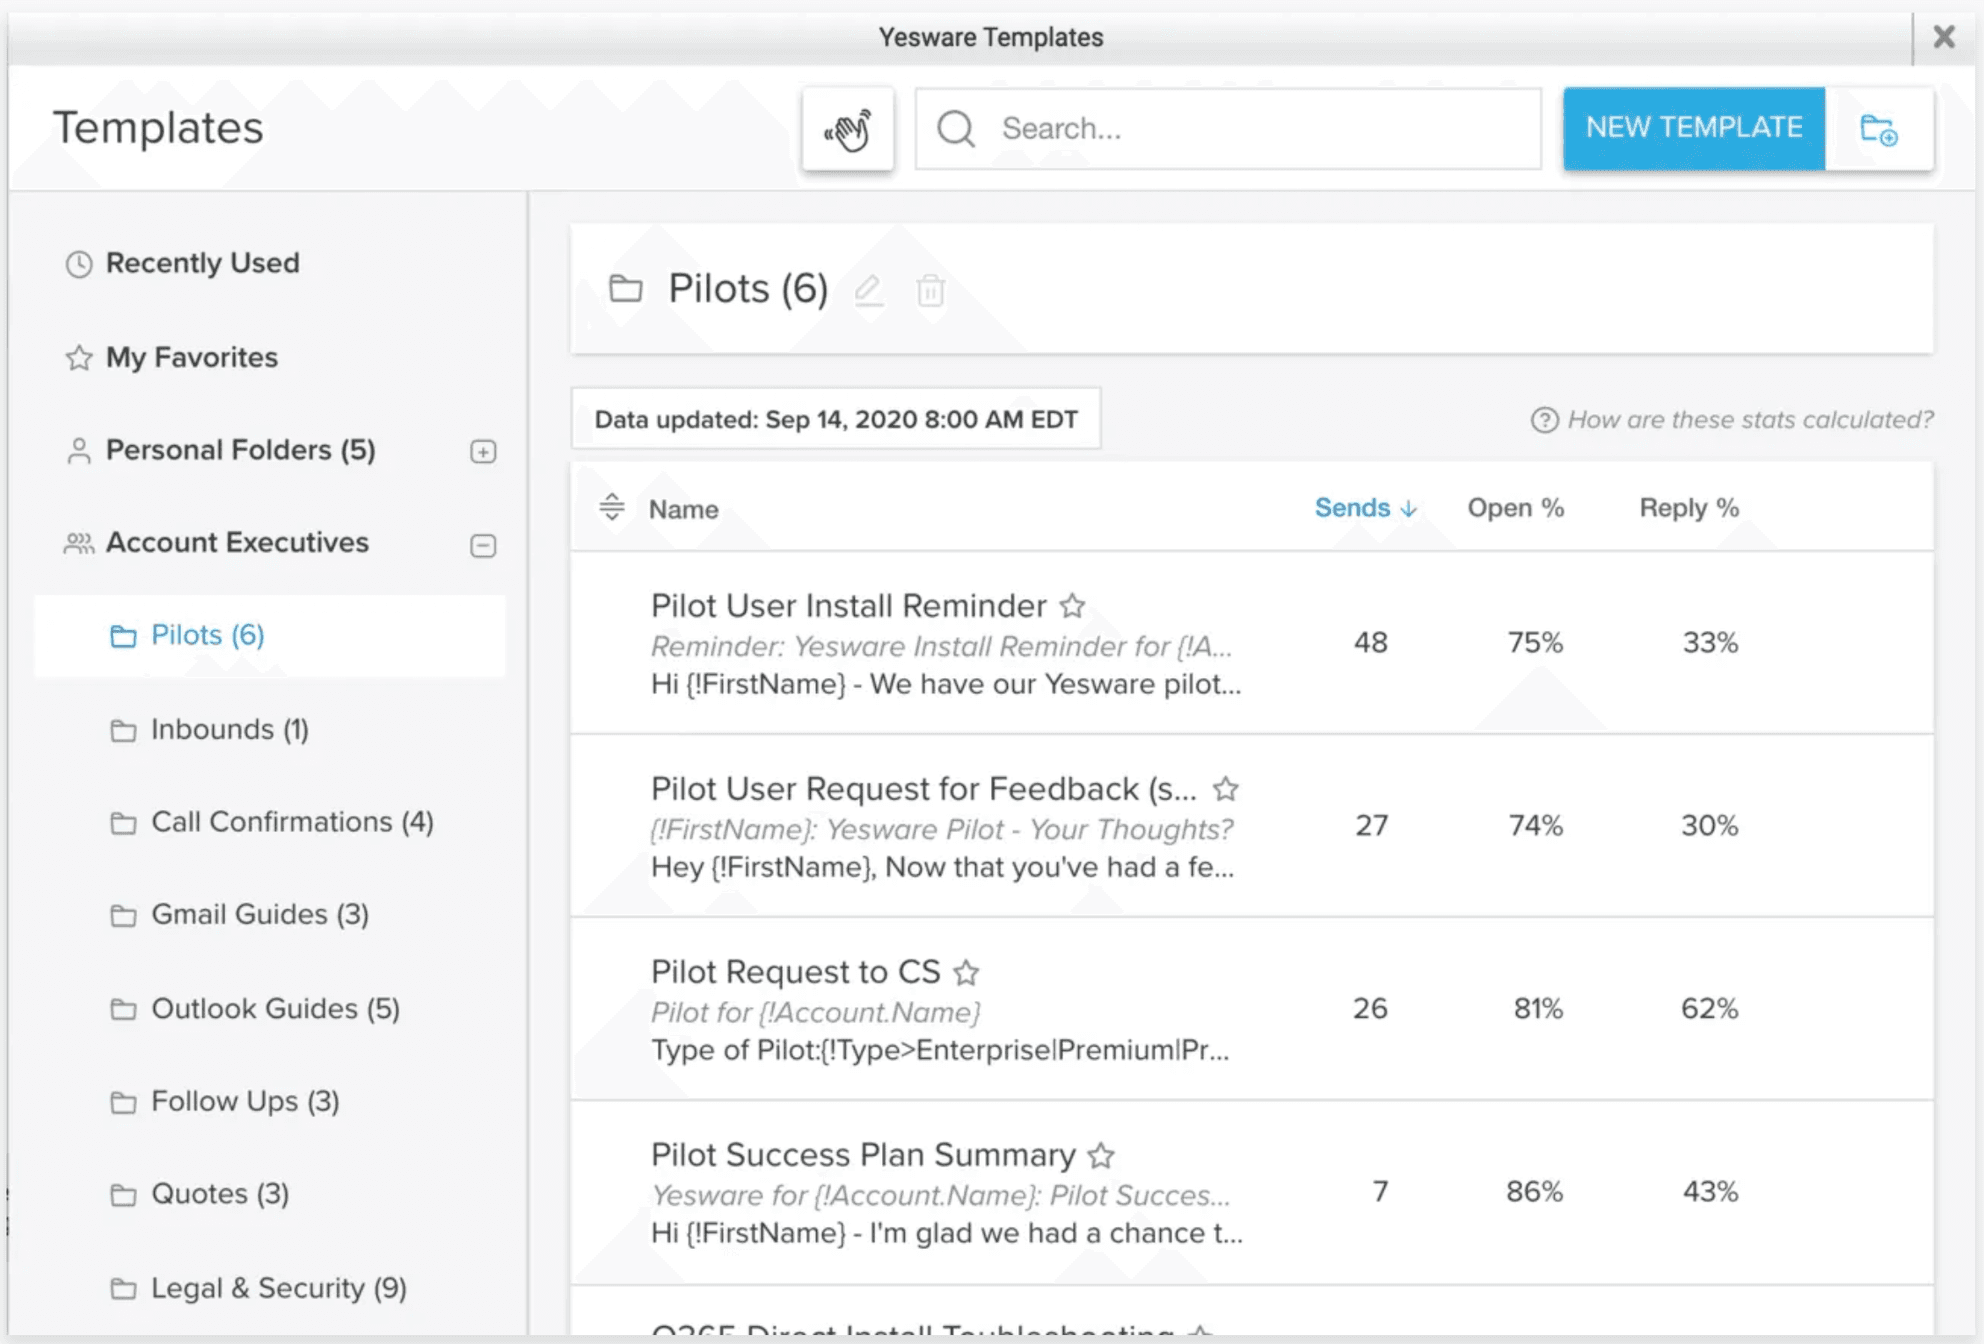
Task: Click the NEW TEMPLATE button
Action: point(1692,128)
